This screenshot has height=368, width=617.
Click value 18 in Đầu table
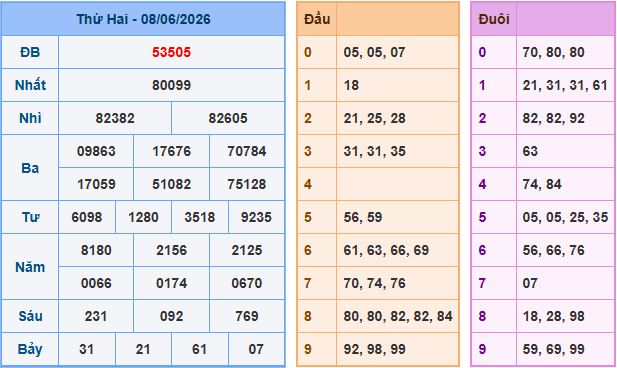pyautogui.click(x=351, y=85)
